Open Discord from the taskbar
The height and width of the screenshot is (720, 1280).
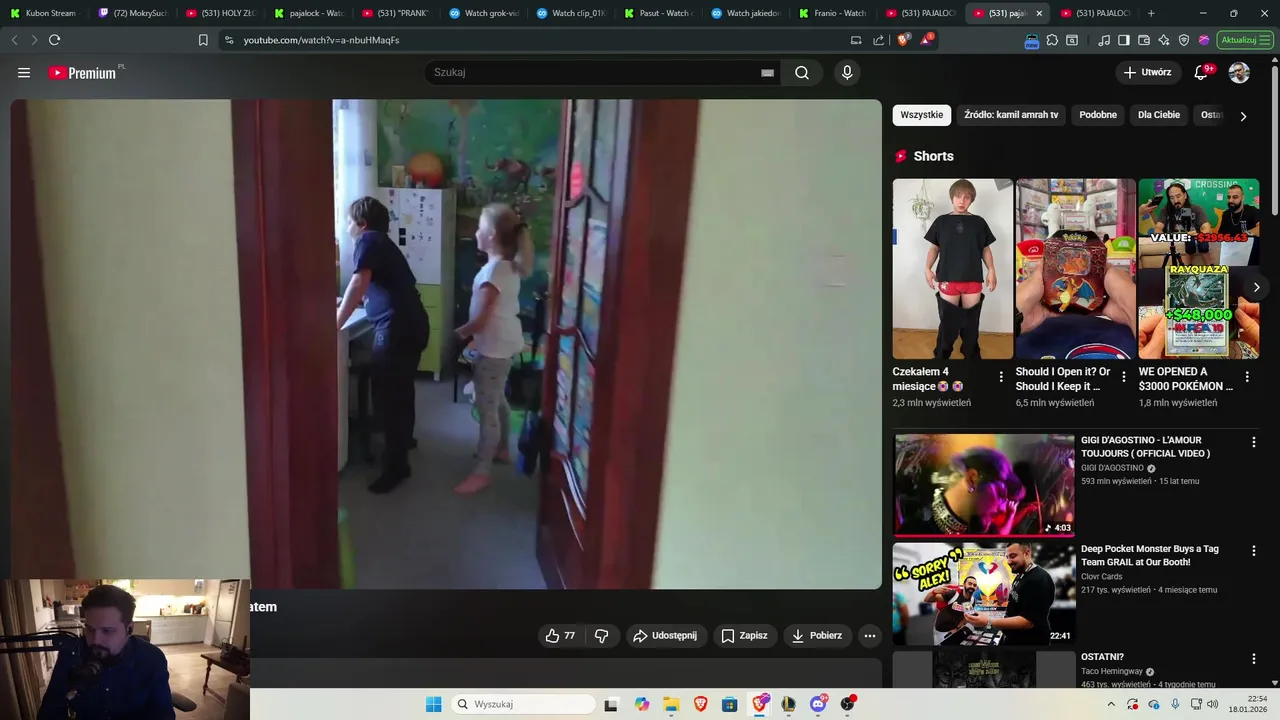(x=818, y=704)
